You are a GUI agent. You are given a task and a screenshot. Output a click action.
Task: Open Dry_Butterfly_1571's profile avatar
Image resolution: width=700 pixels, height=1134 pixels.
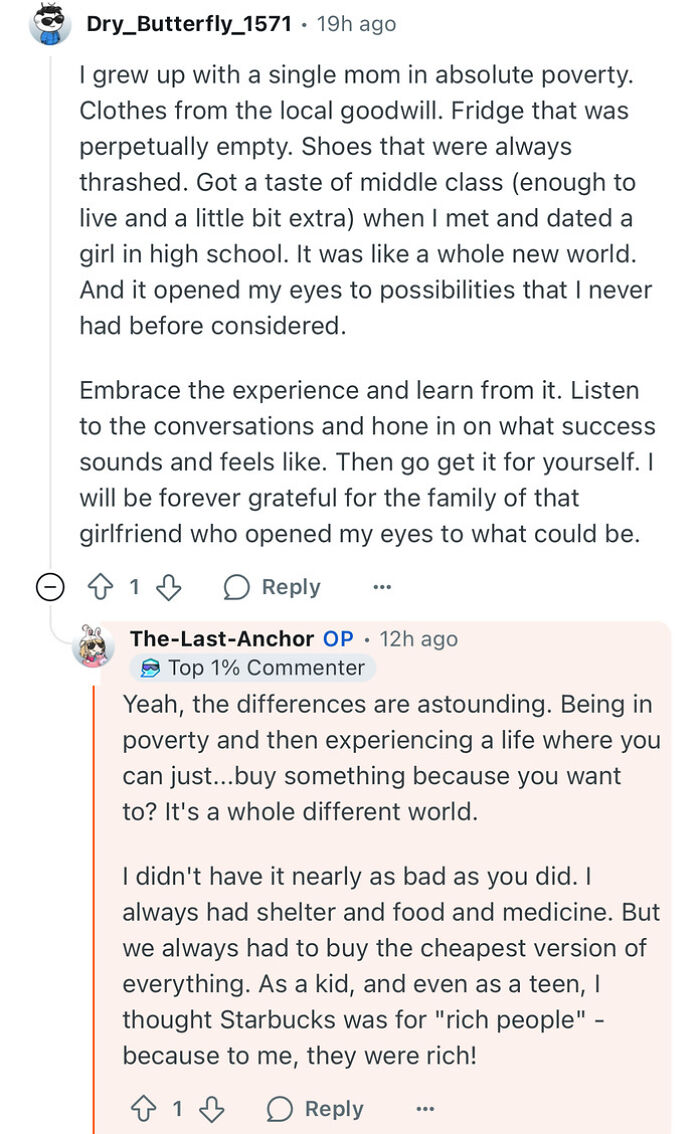49,24
